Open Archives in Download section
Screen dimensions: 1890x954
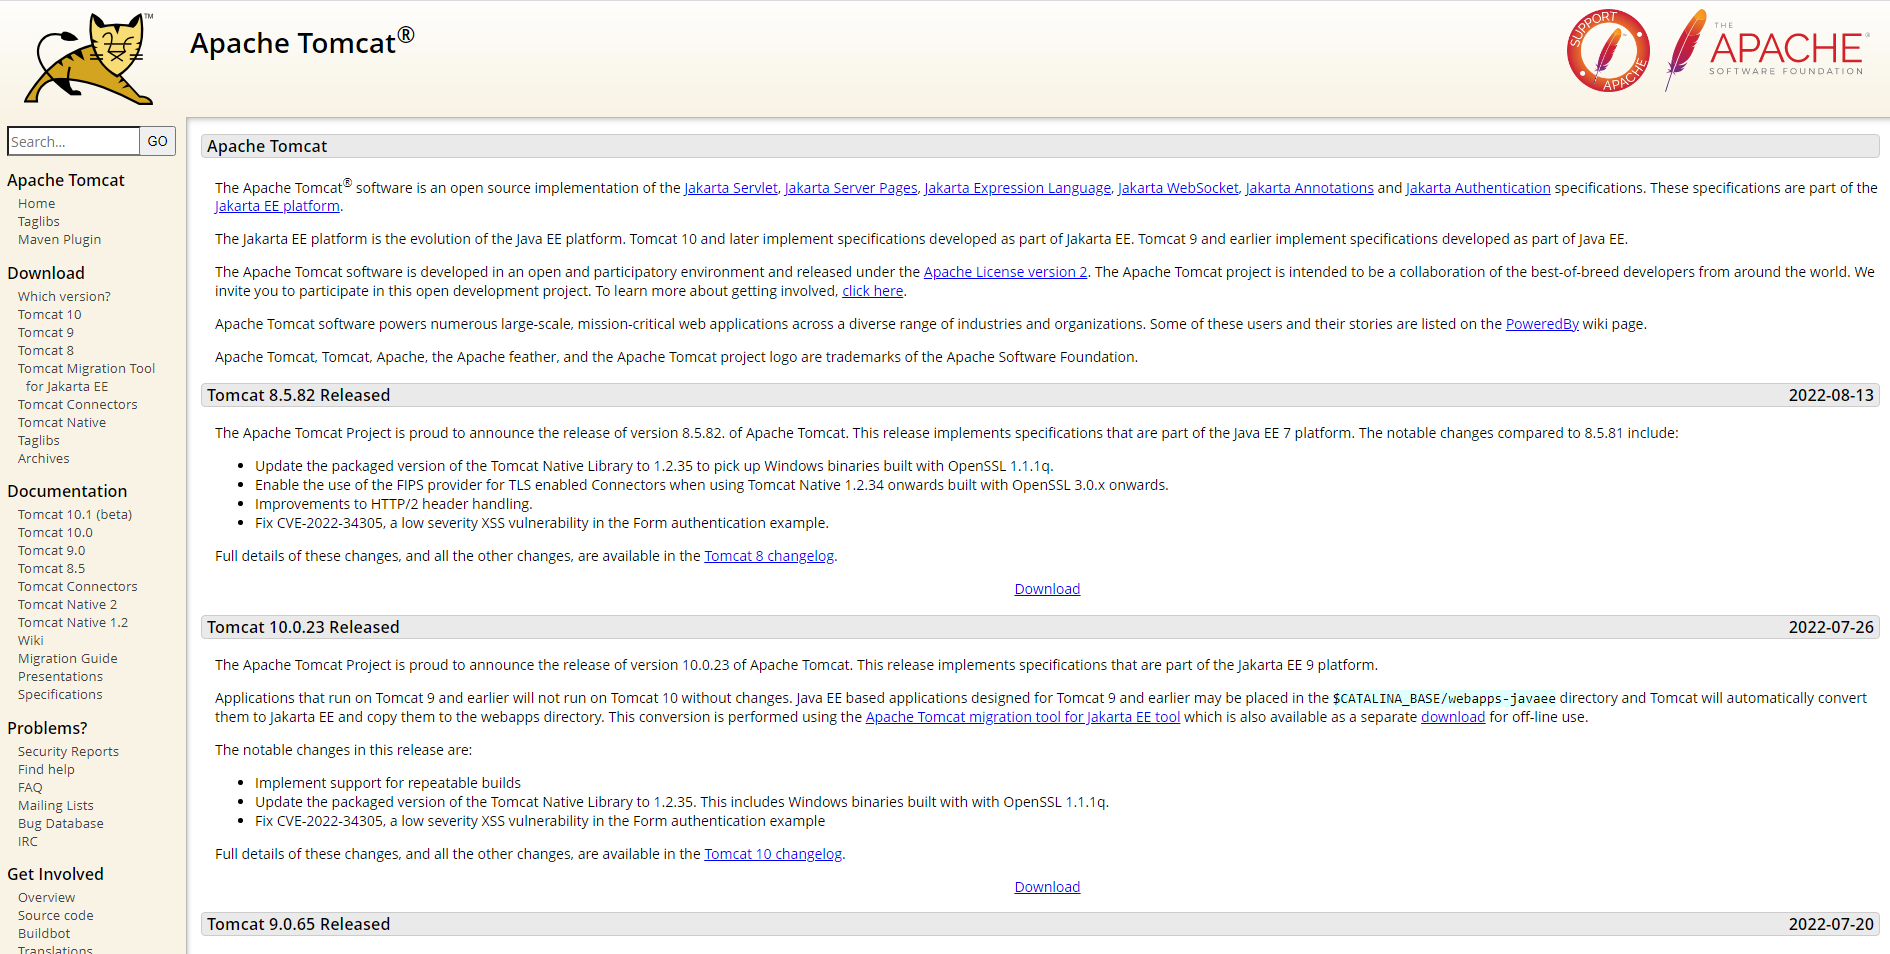(44, 458)
